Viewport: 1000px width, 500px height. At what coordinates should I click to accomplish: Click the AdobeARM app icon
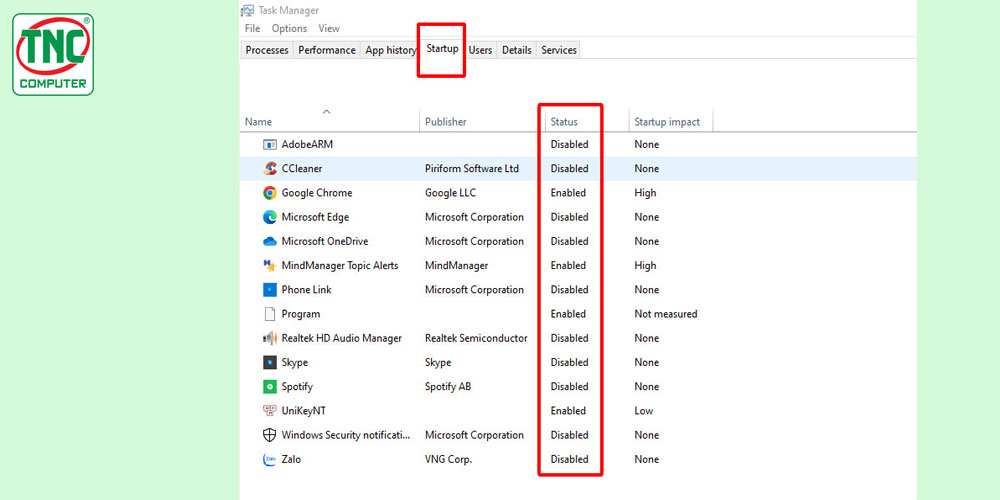click(270, 145)
